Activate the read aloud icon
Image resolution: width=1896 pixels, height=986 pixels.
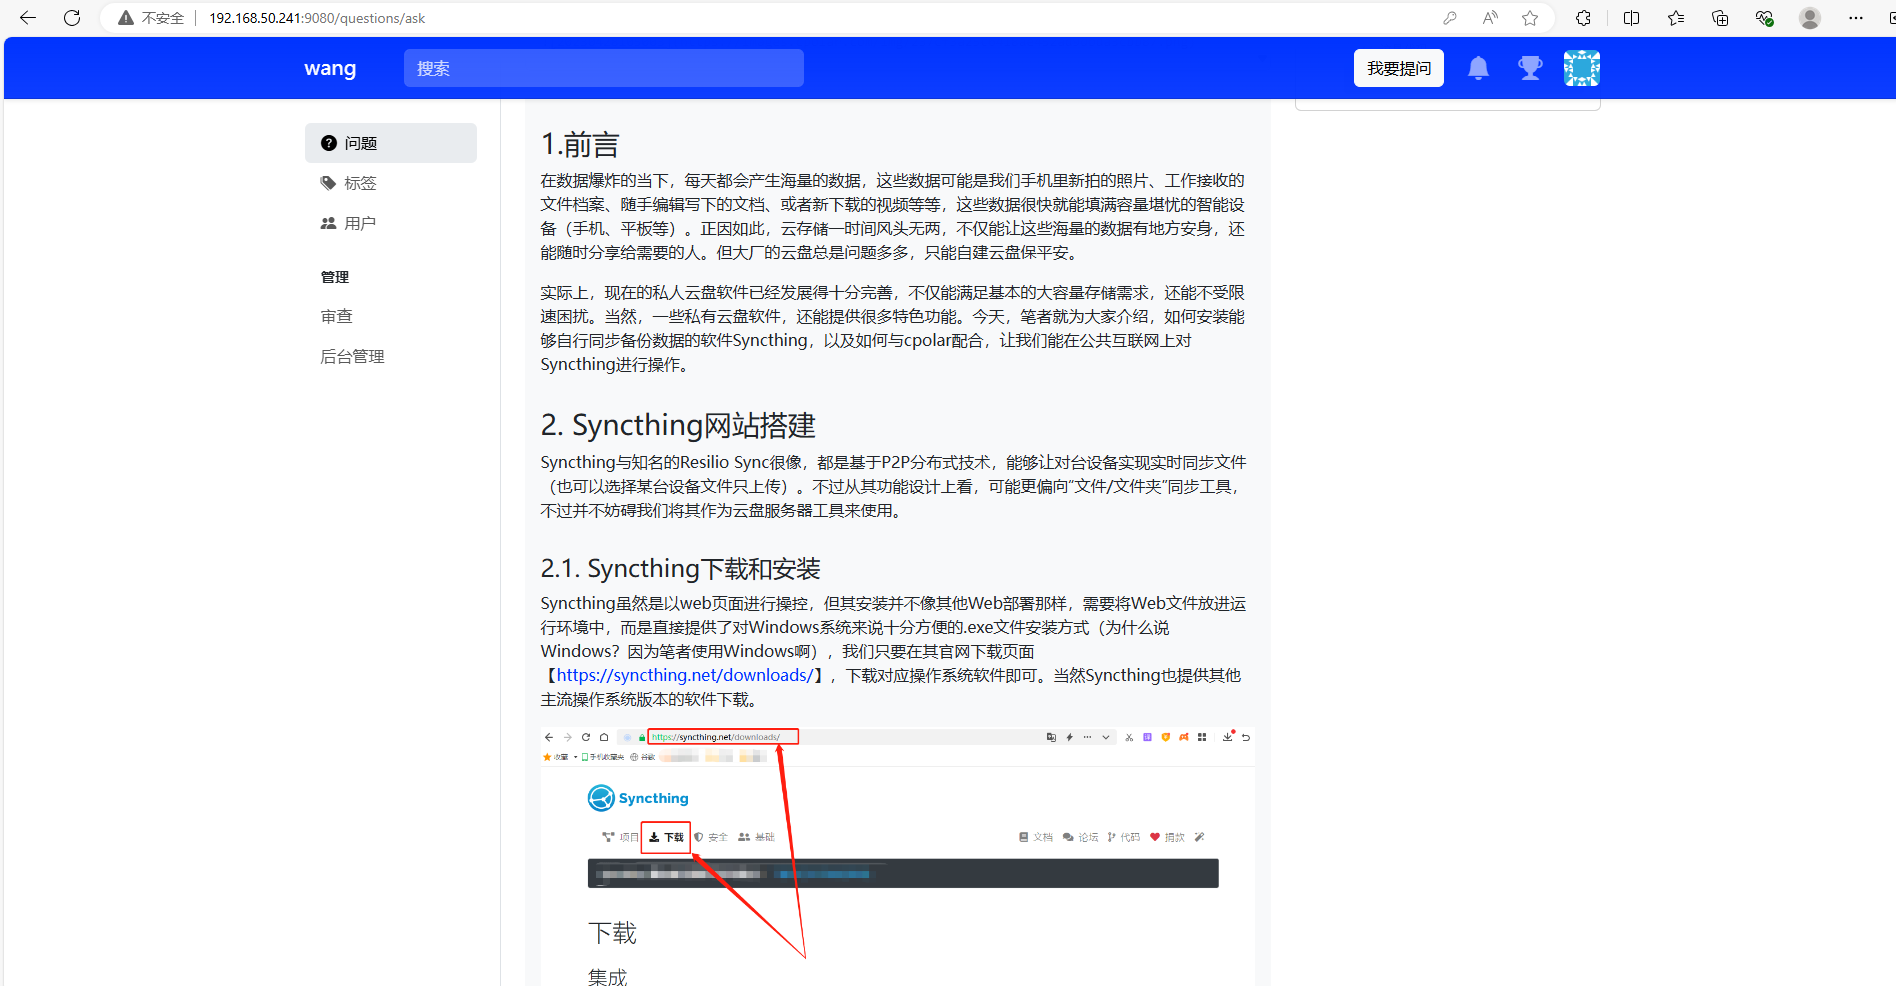1490,18
